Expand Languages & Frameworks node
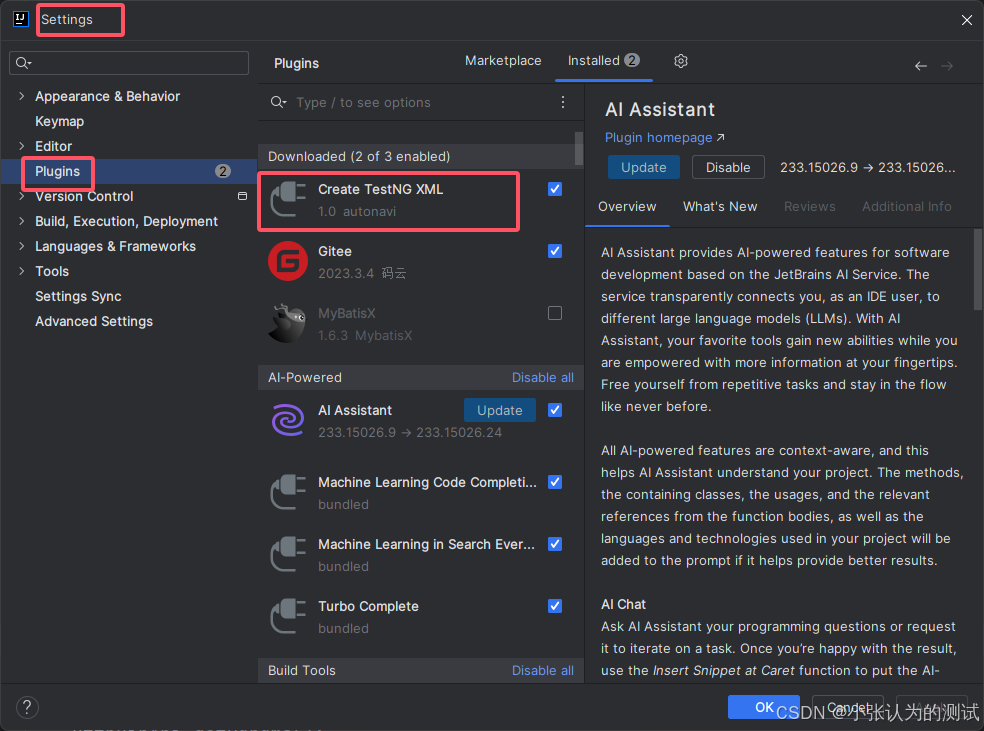The image size is (984, 731). click(x=22, y=246)
